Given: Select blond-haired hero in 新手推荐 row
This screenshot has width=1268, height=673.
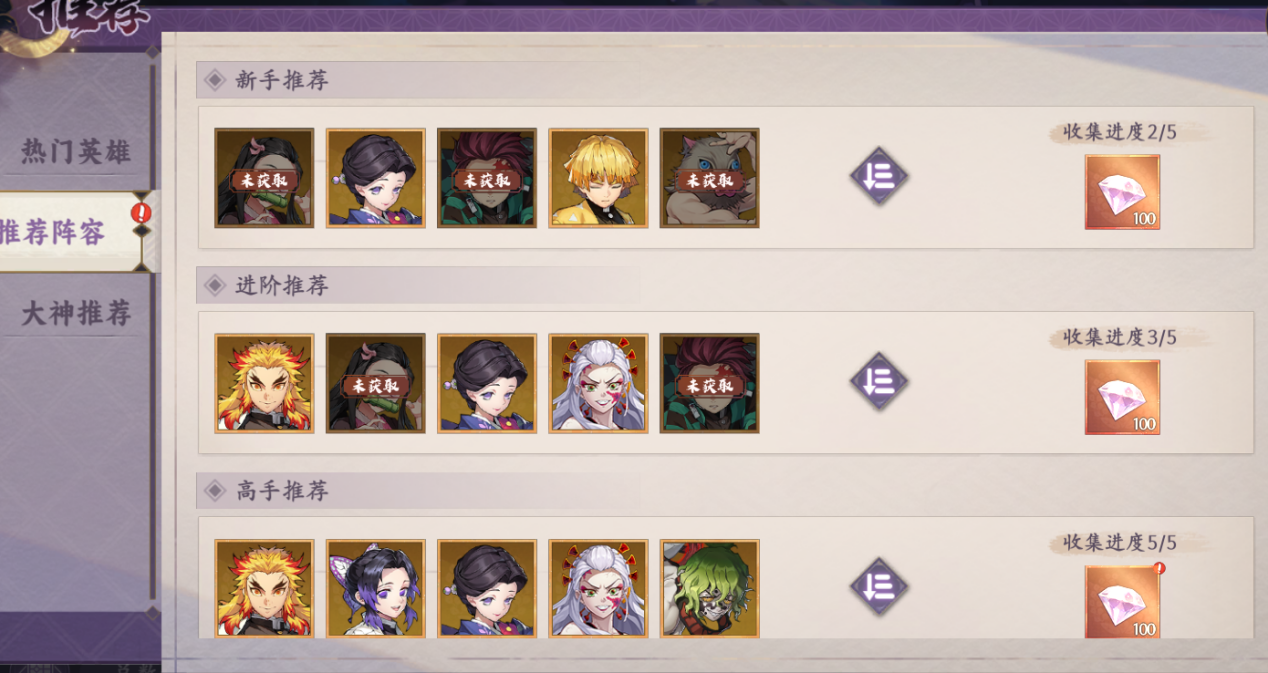Looking at the screenshot, I should (598, 177).
